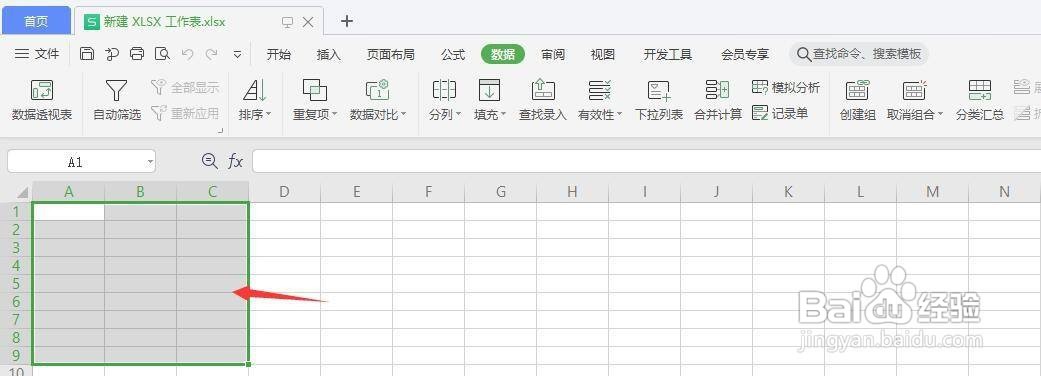This screenshot has height=376, width=1041.
Task: Click the select-all corner triangle
Action: coord(23,193)
